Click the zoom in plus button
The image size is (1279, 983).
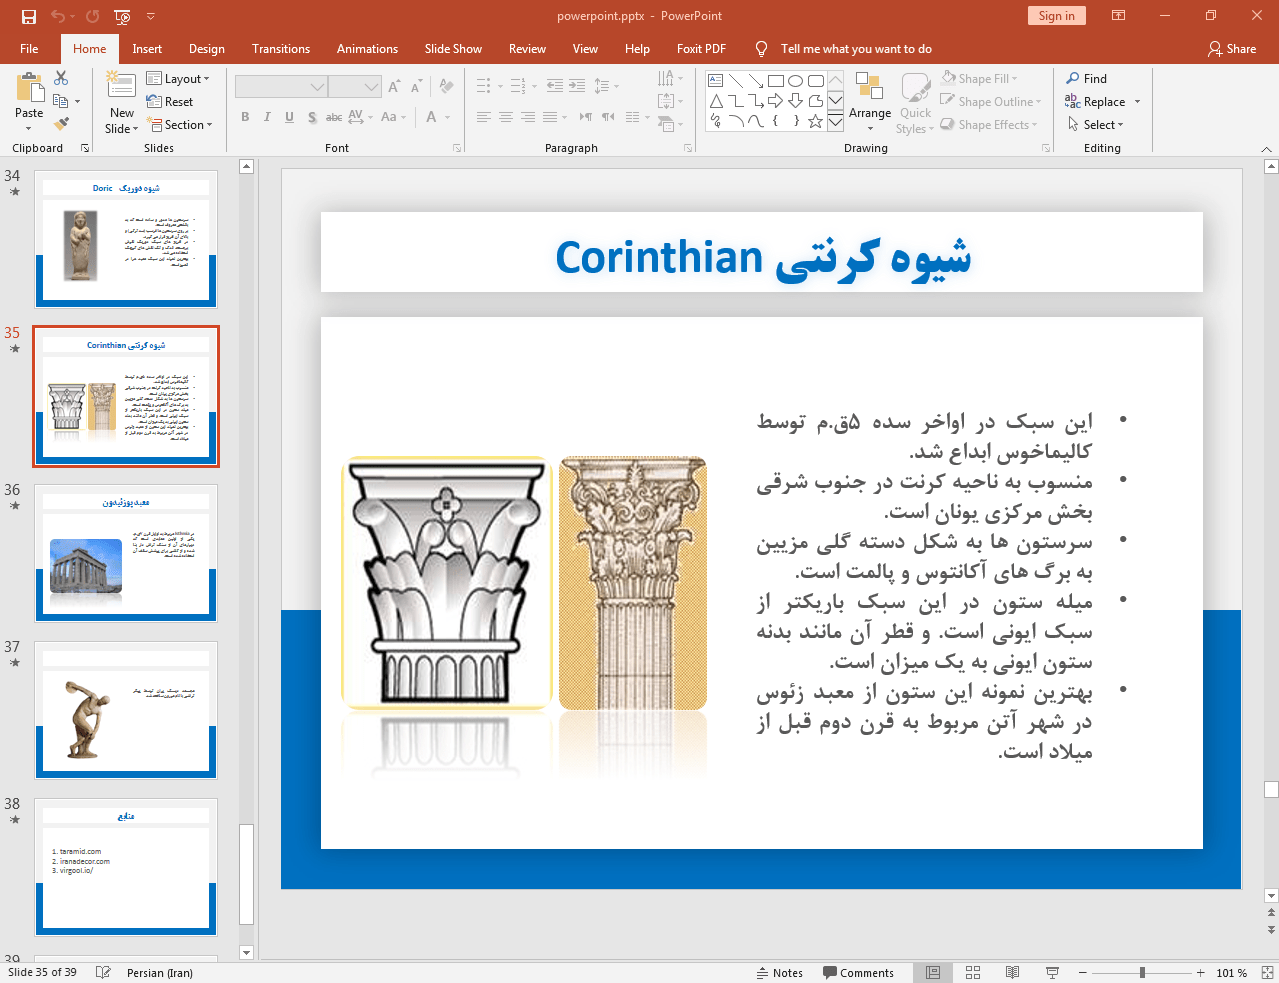(1200, 973)
